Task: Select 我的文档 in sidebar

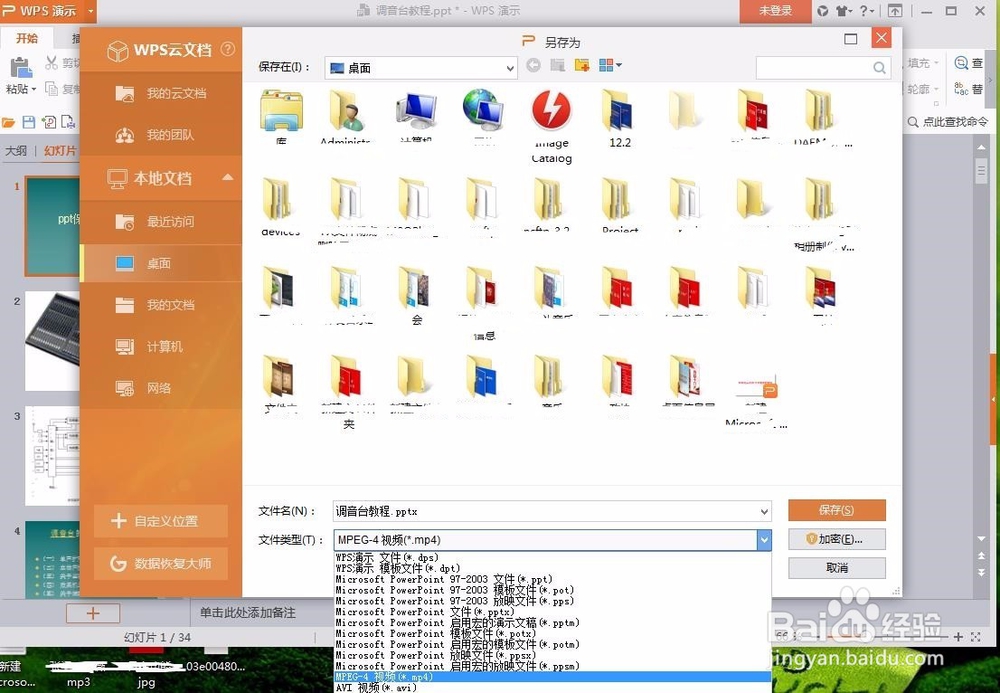Action: pyautogui.click(x=161, y=305)
